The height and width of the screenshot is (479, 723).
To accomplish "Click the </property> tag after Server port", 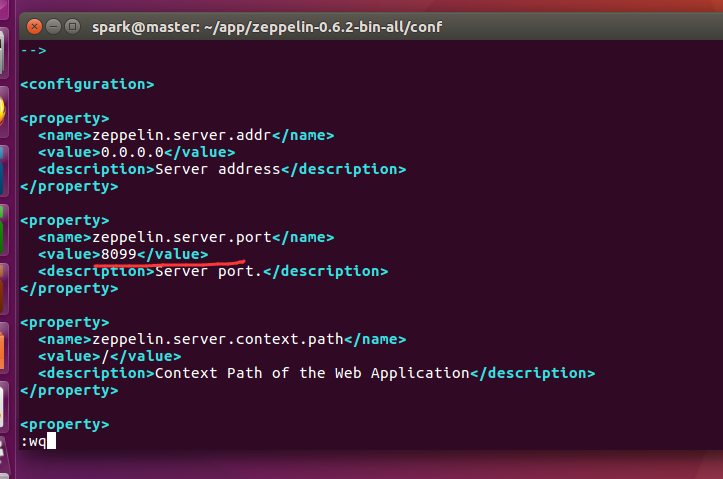I will coord(69,288).
